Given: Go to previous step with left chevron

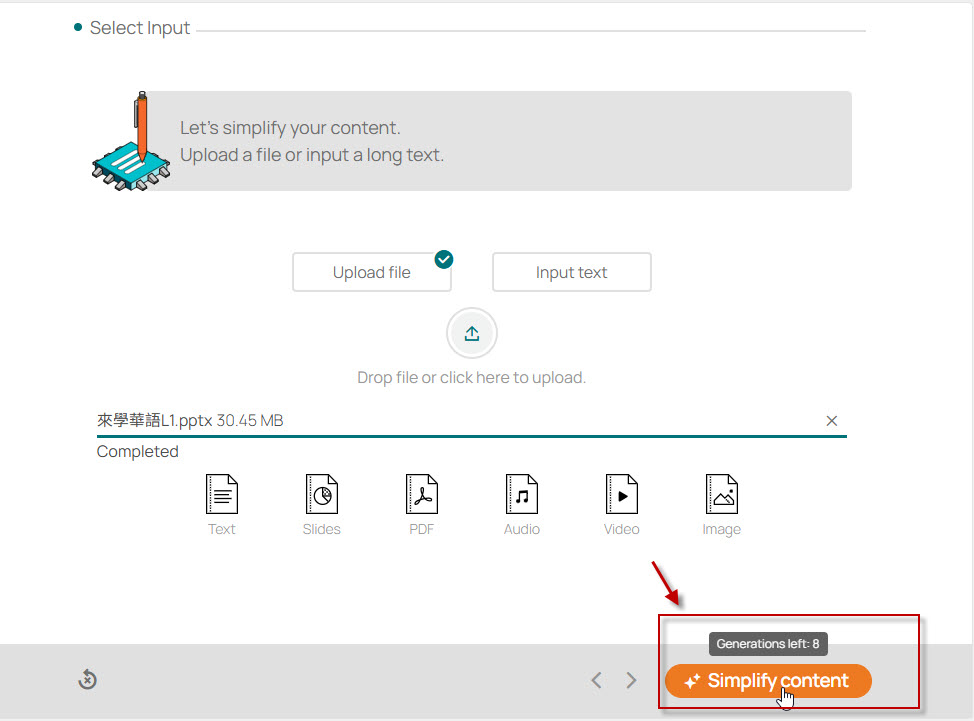Looking at the screenshot, I should tap(596, 680).
